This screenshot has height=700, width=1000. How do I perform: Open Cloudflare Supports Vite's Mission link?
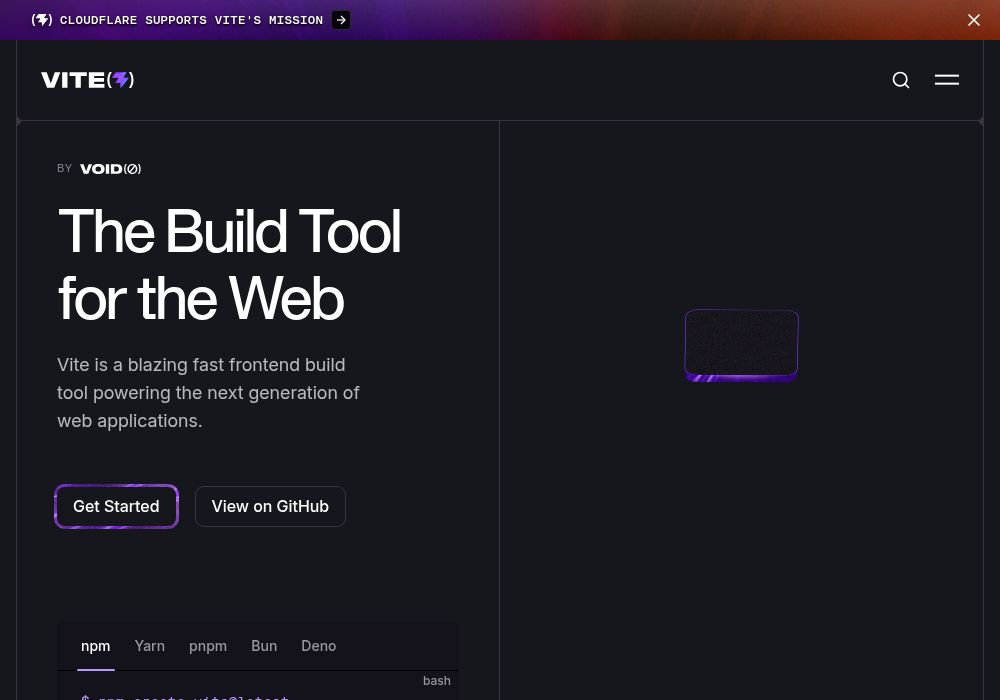pyautogui.click(x=191, y=20)
